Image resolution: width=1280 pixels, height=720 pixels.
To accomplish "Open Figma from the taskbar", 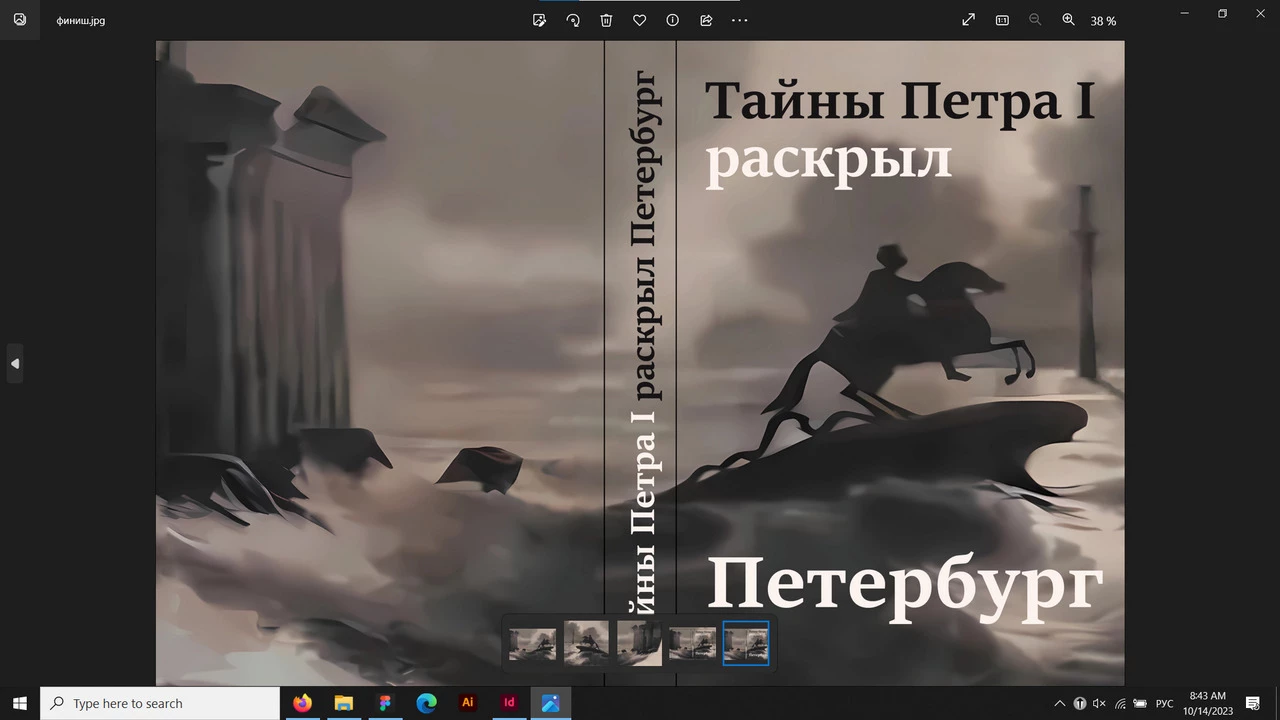I will (x=385, y=703).
